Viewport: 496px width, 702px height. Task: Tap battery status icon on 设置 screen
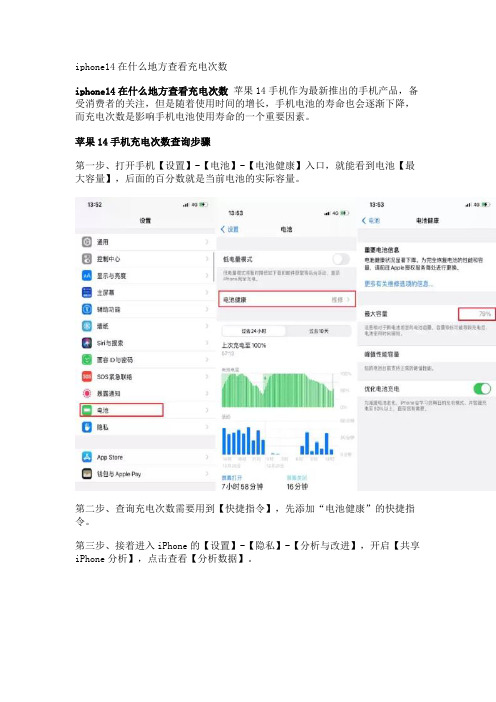204,205
